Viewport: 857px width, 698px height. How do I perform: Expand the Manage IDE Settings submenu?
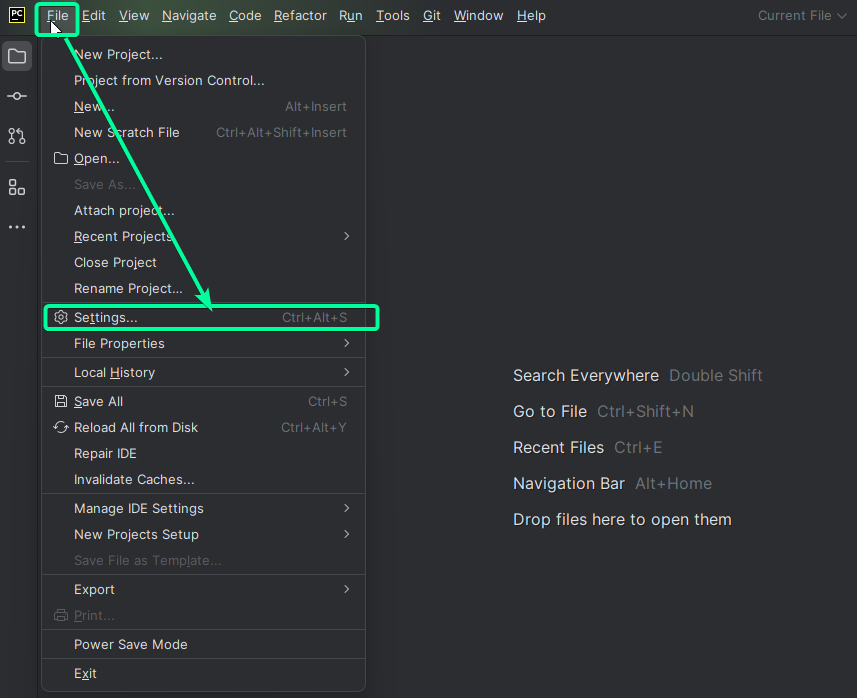[x=203, y=508]
